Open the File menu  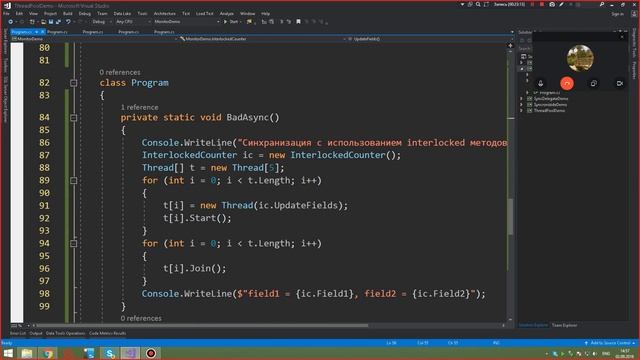pyautogui.click(x=6, y=13)
